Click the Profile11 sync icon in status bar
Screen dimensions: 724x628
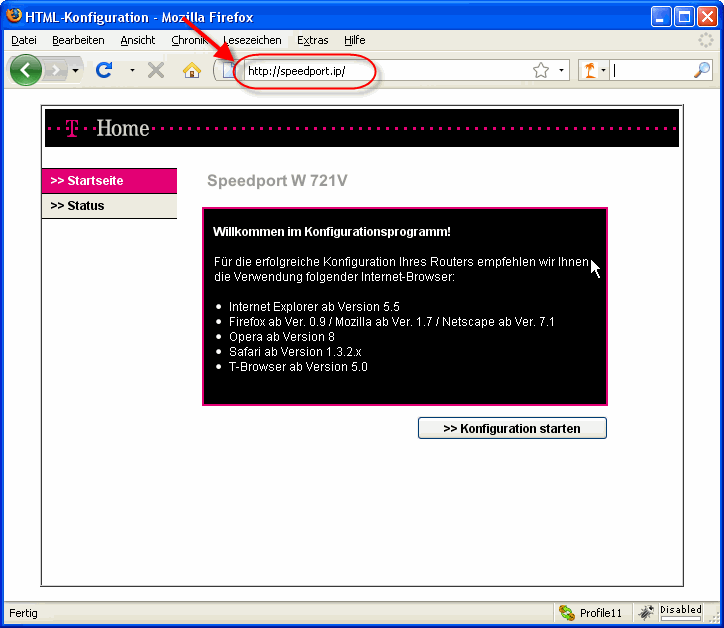(567, 612)
